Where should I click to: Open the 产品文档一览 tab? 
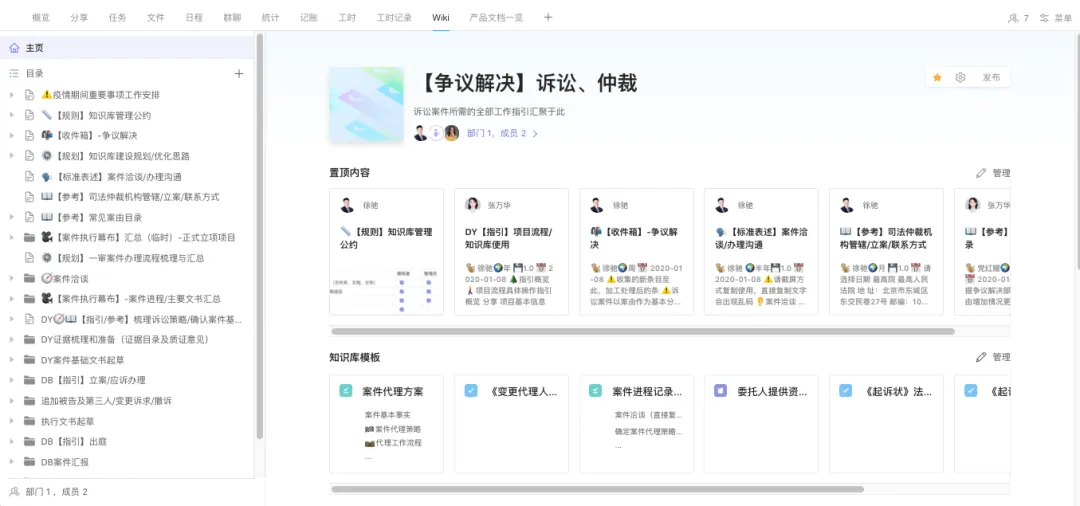coord(496,18)
